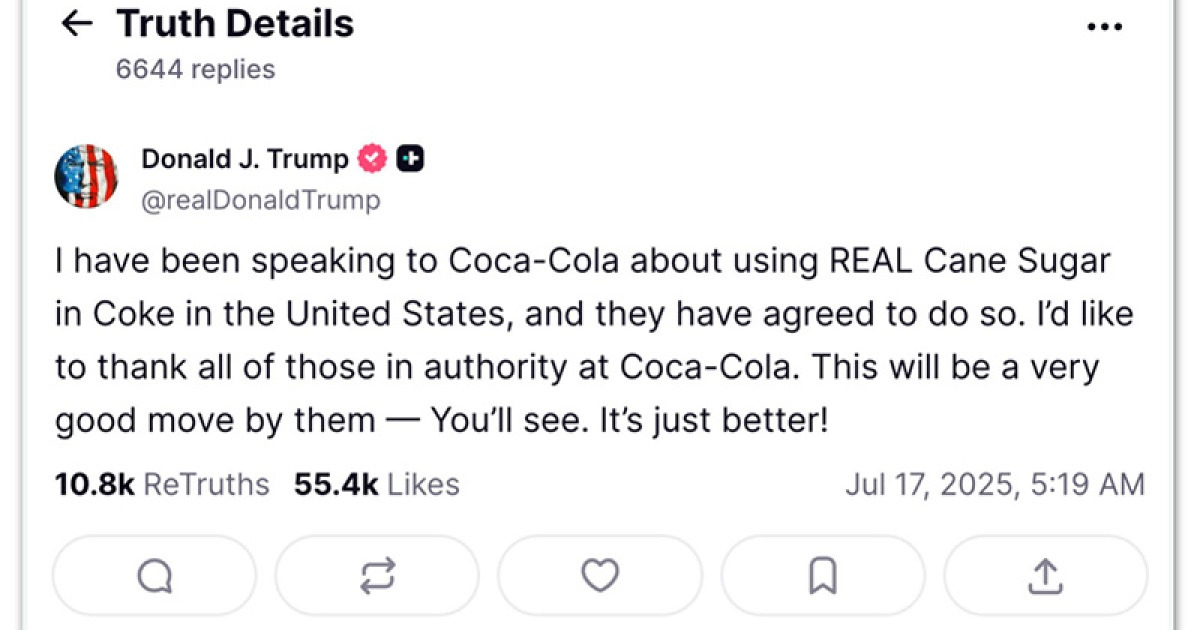Click the black plus badge beside name
The height and width of the screenshot is (630, 1200).
[410, 158]
